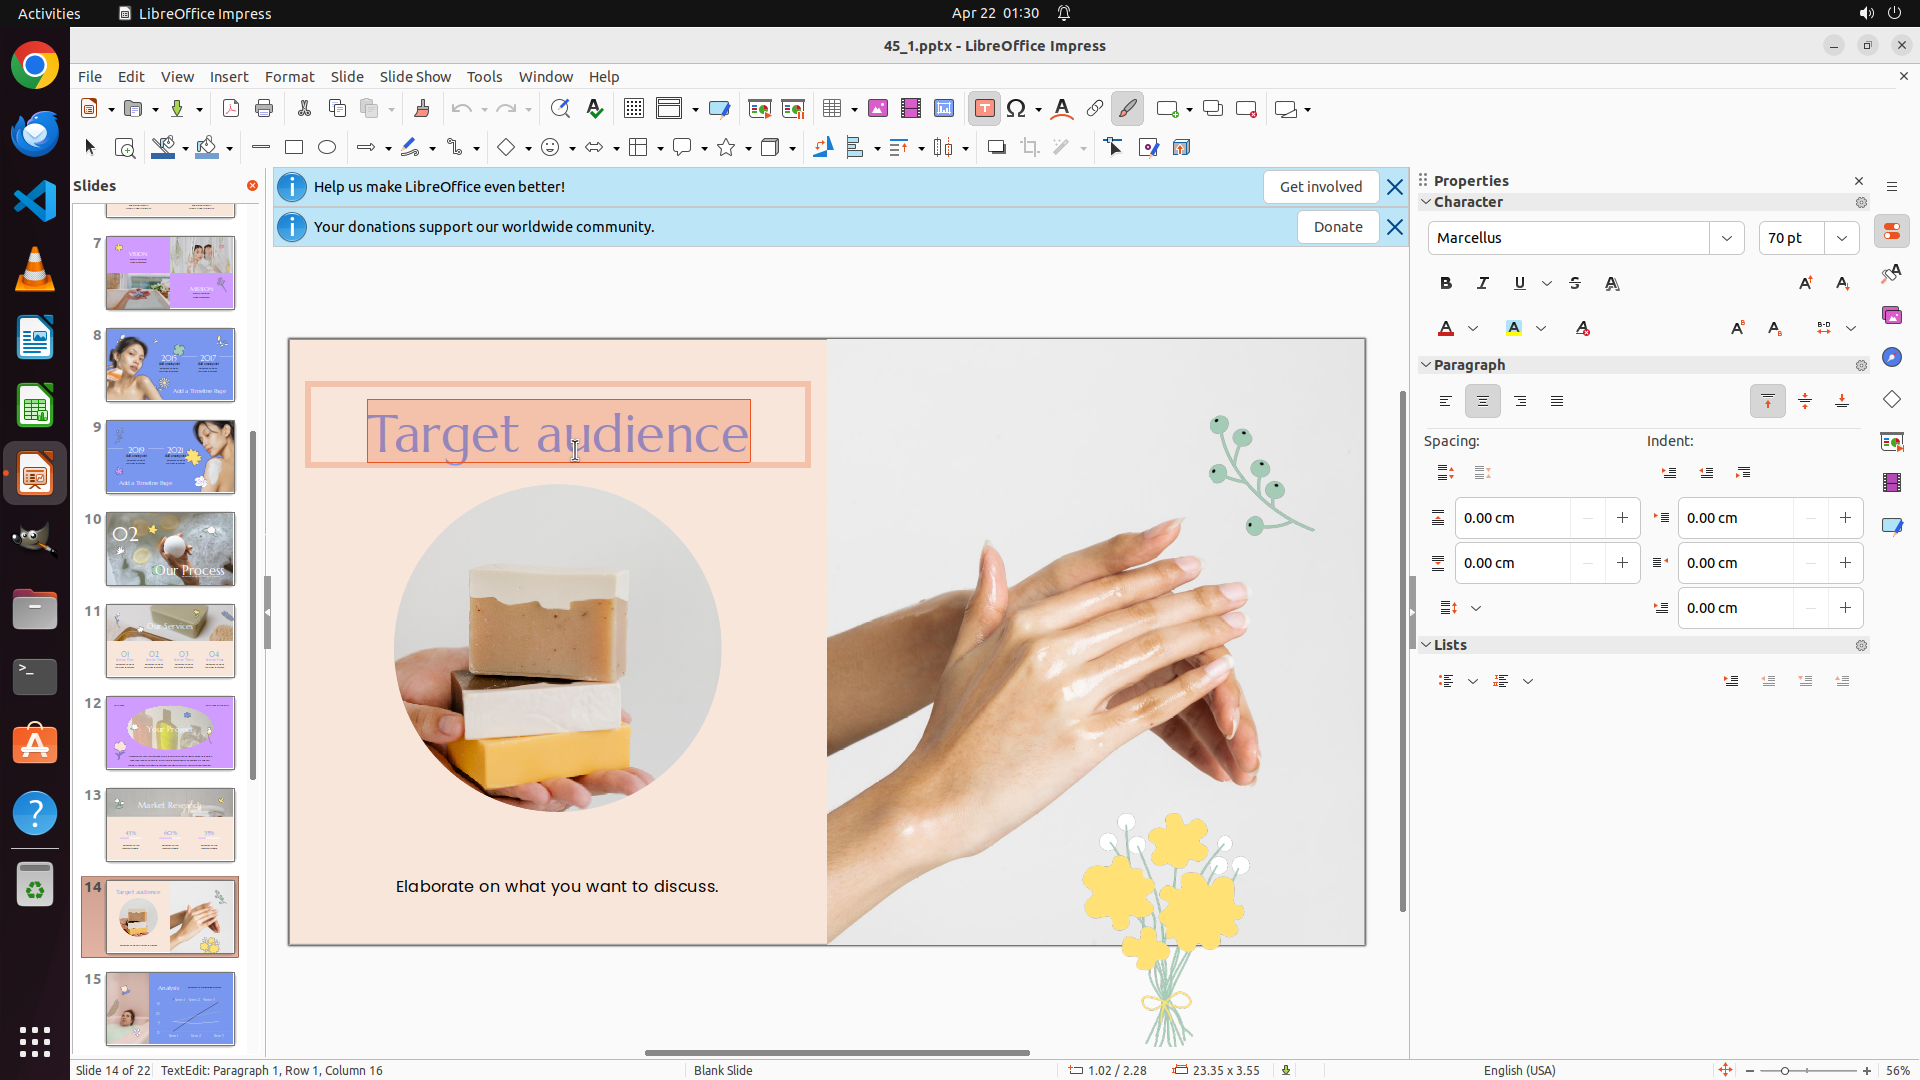Click the zoom slider in status bar

click(x=1785, y=1070)
